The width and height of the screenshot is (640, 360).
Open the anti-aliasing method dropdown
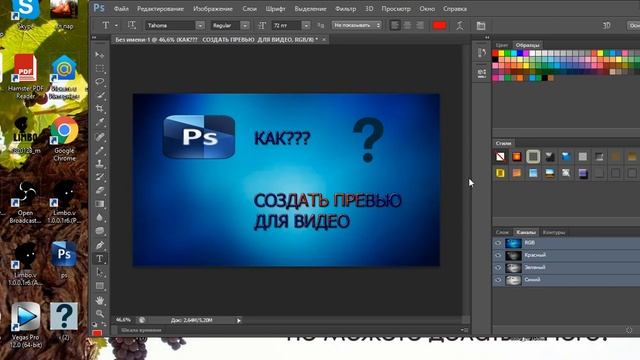point(357,25)
